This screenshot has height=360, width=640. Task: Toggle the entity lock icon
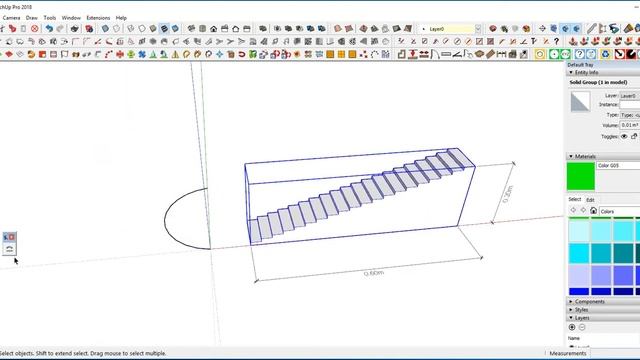pos(634,136)
